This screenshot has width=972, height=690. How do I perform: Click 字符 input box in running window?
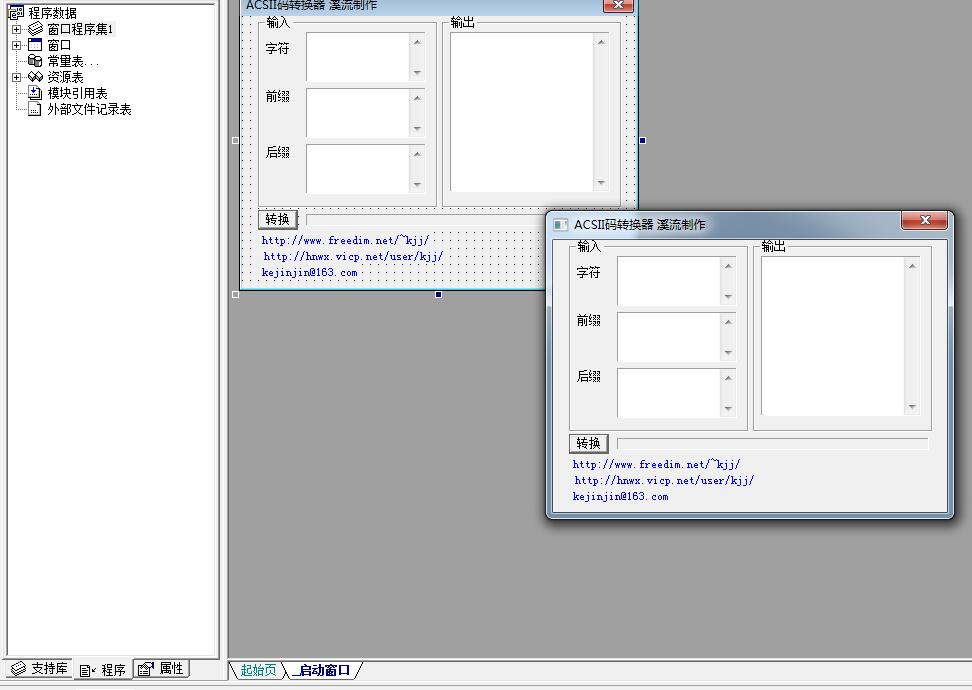point(669,281)
